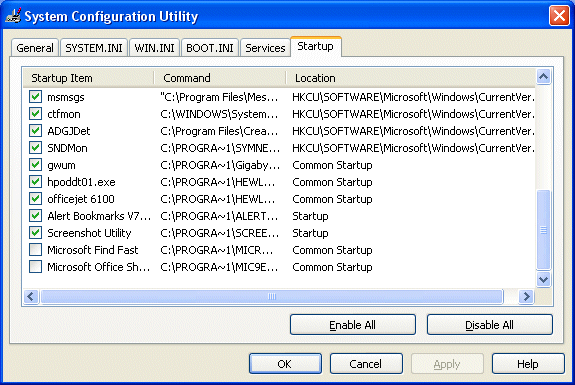Select the officejet 6100 item name
The width and height of the screenshot is (575, 385).
coord(81,199)
